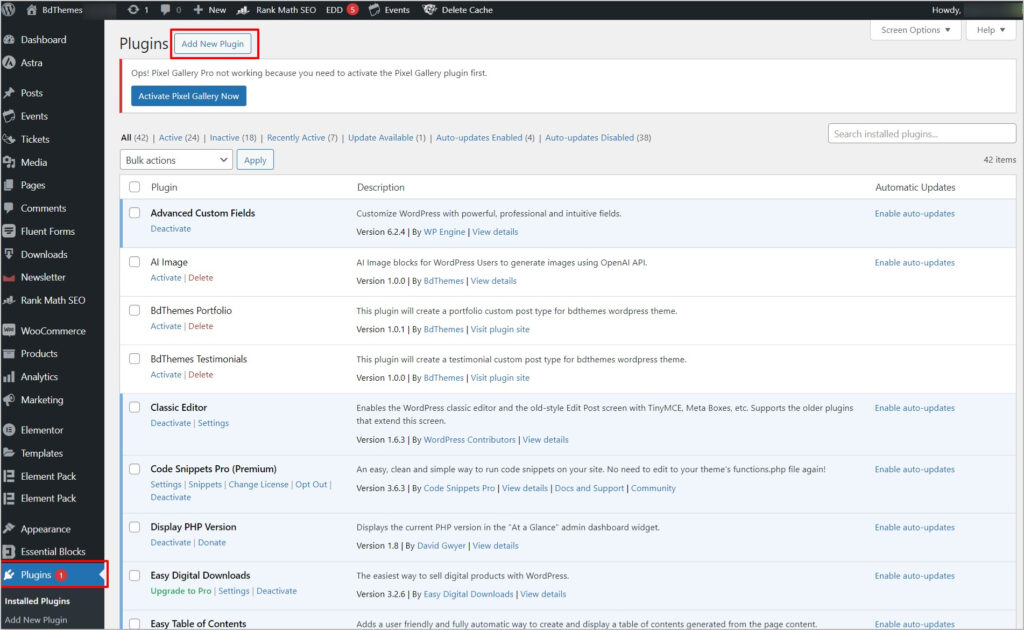
Task: Click the WooCommerce icon in sidebar
Action: point(9,330)
